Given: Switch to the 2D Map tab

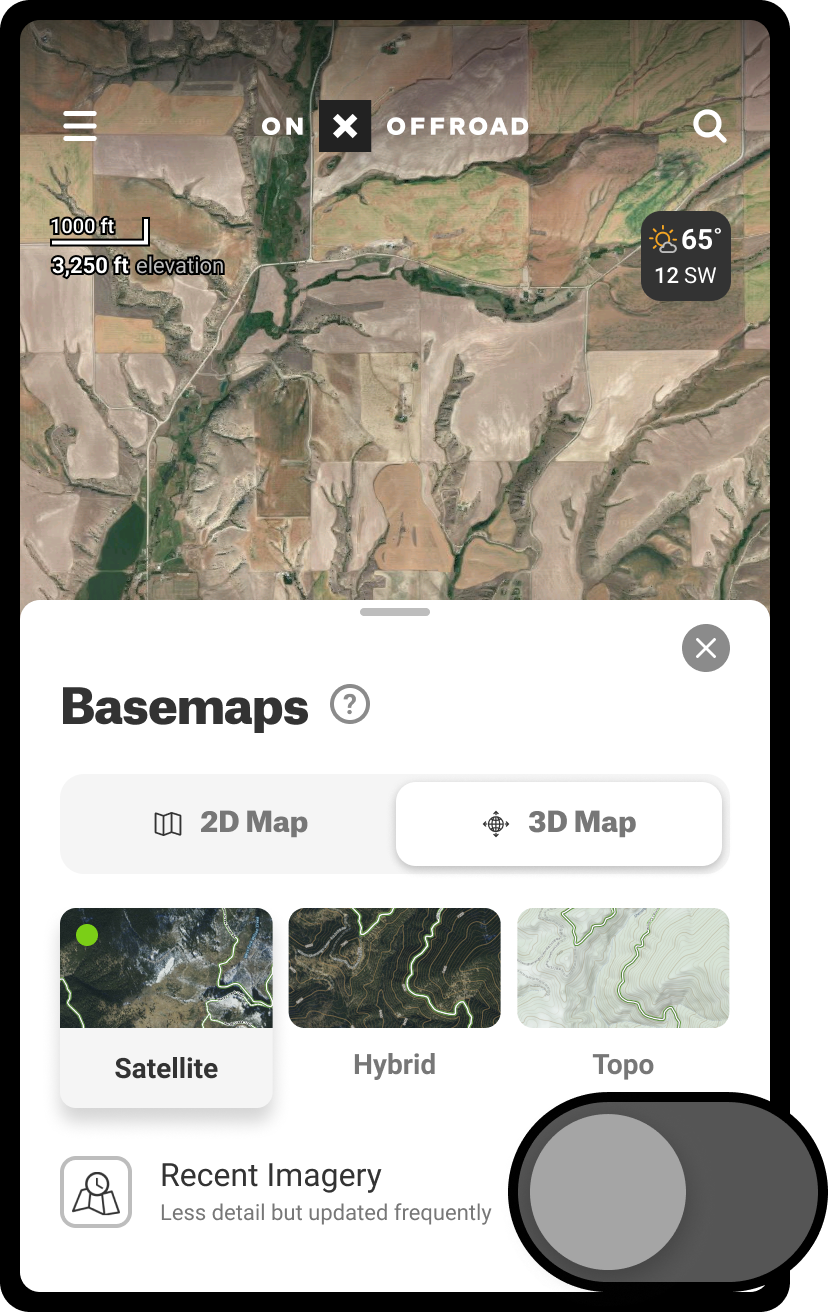Looking at the screenshot, I should coord(229,824).
